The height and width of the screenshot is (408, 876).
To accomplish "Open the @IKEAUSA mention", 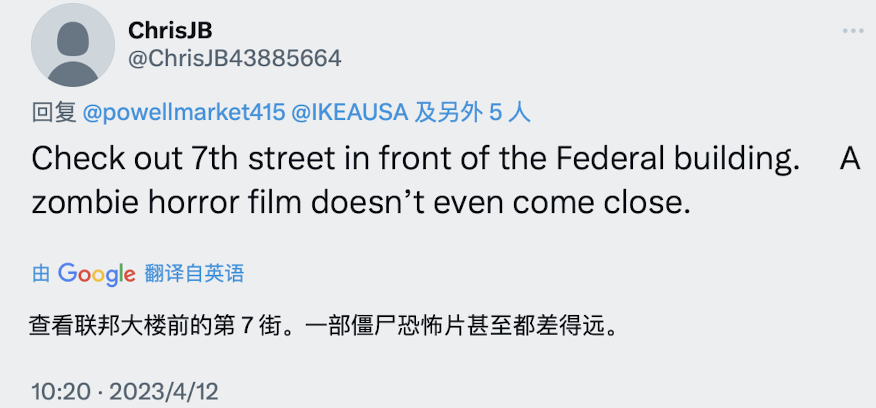I will pyautogui.click(x=349, y=112).
